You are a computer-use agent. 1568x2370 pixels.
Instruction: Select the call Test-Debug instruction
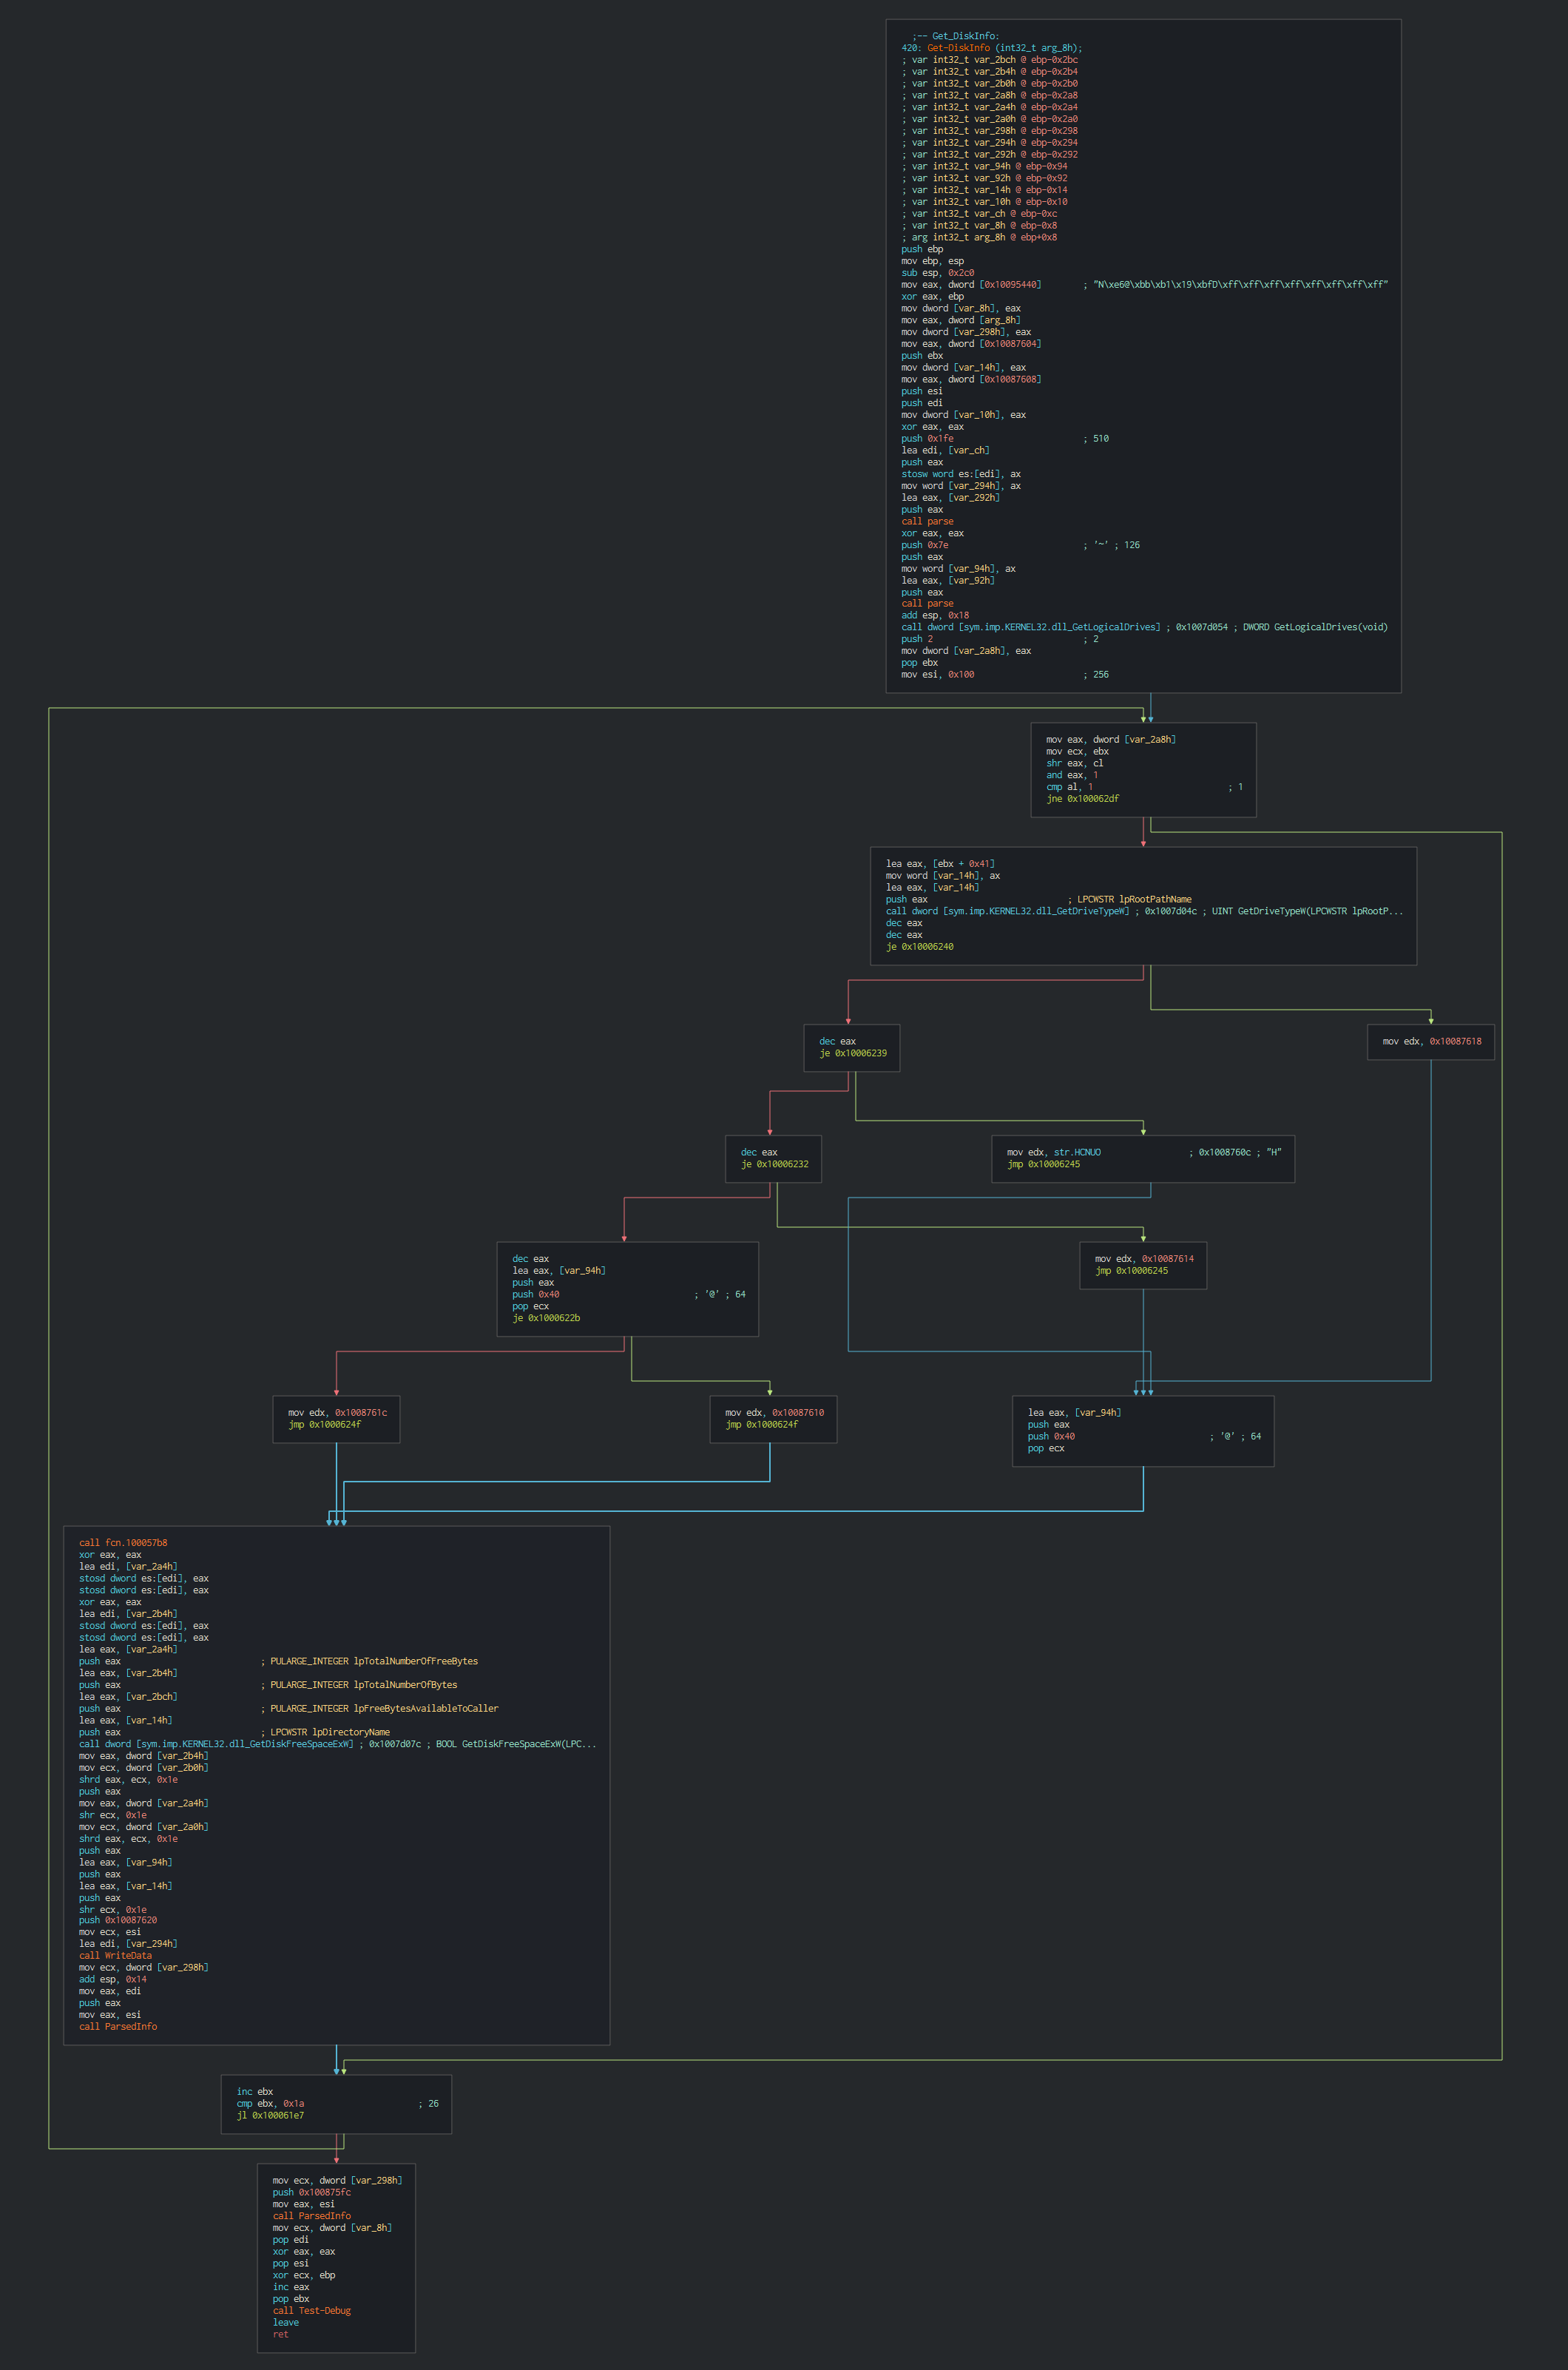tap(311, 2311)
